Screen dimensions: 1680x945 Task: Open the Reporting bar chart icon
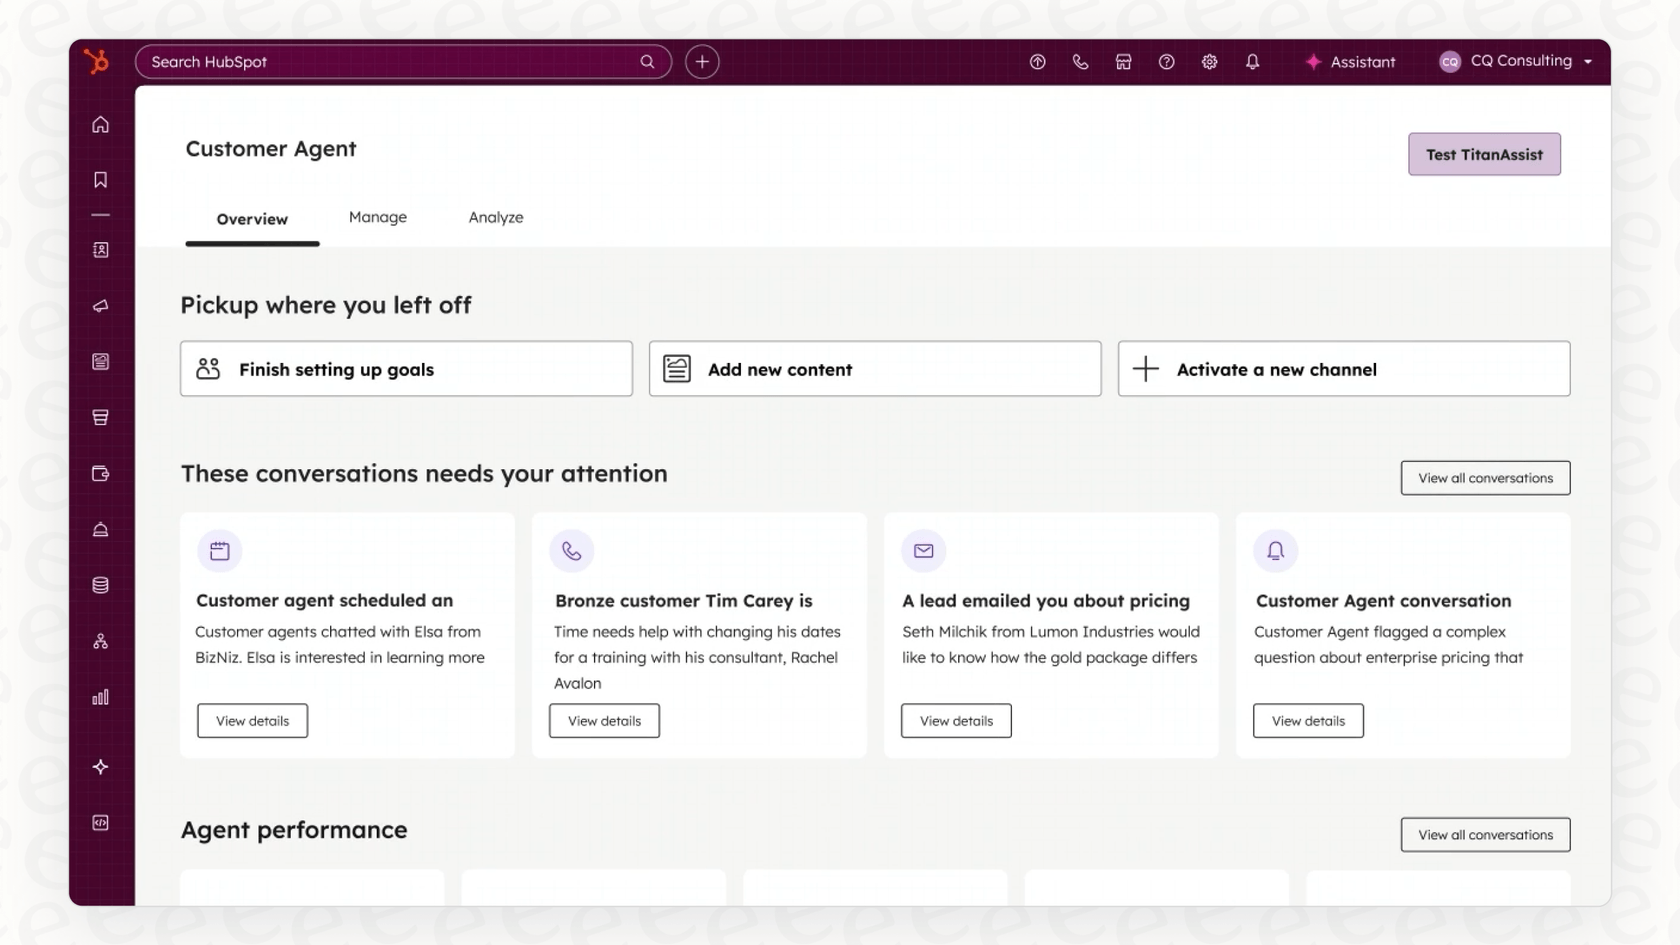pos(100,697)
